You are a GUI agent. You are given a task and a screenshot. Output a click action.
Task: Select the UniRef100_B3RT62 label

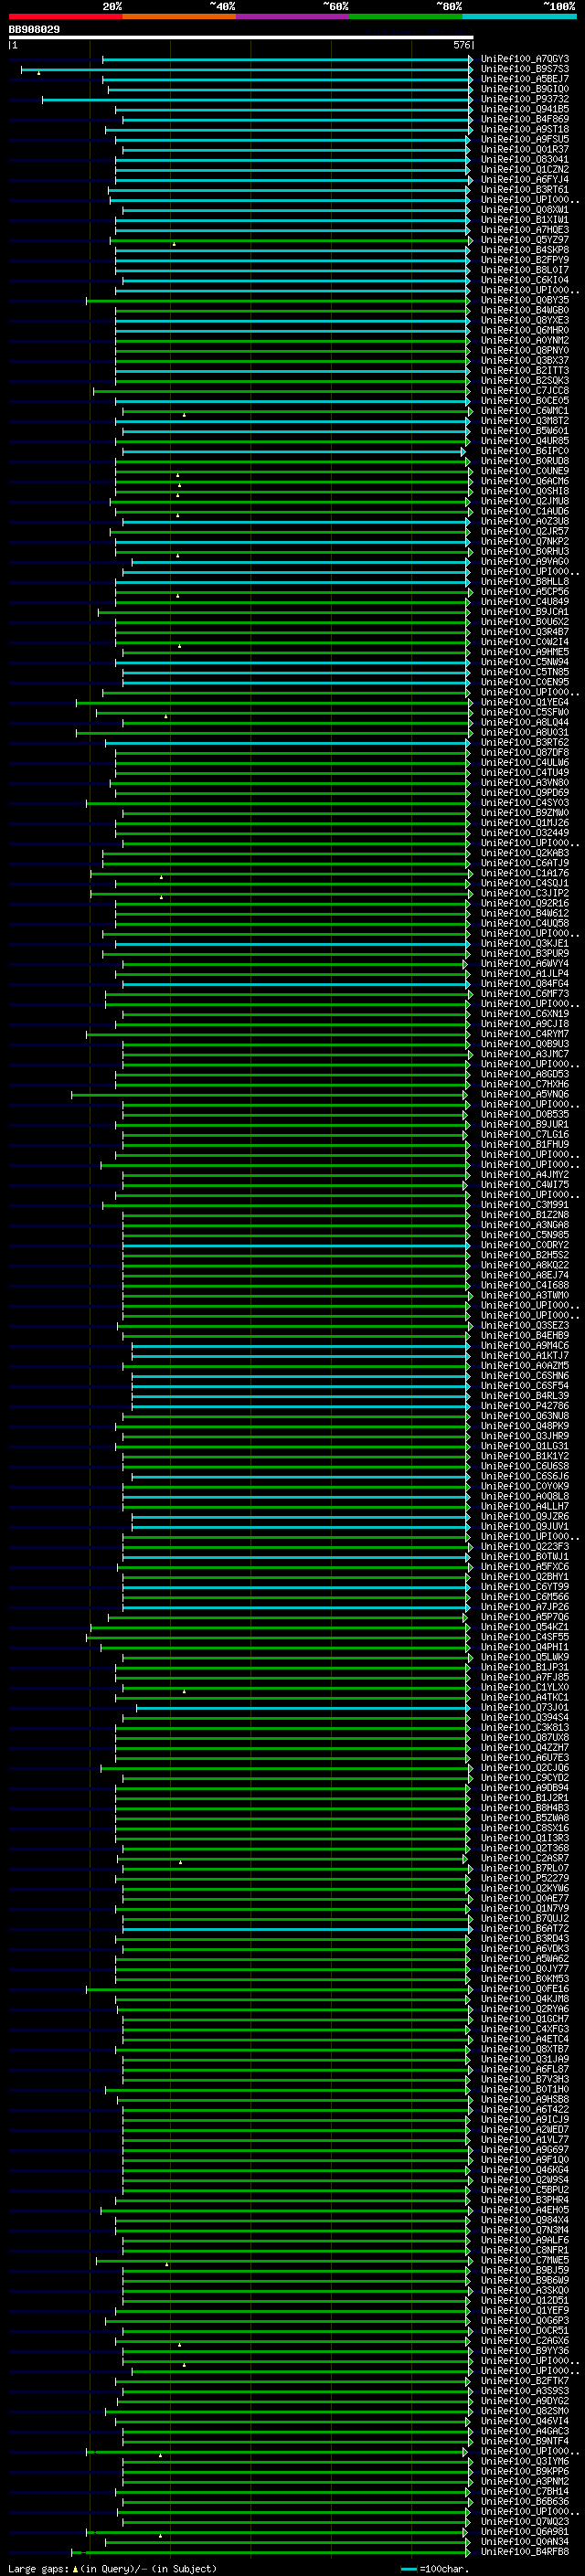coord(524,743)
